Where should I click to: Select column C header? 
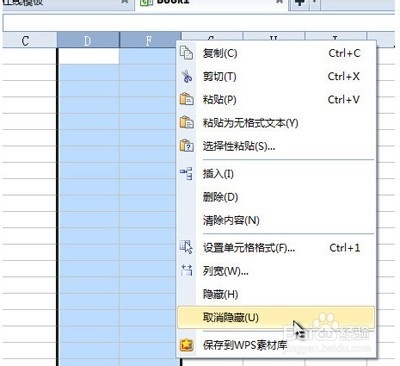point(29,40)
